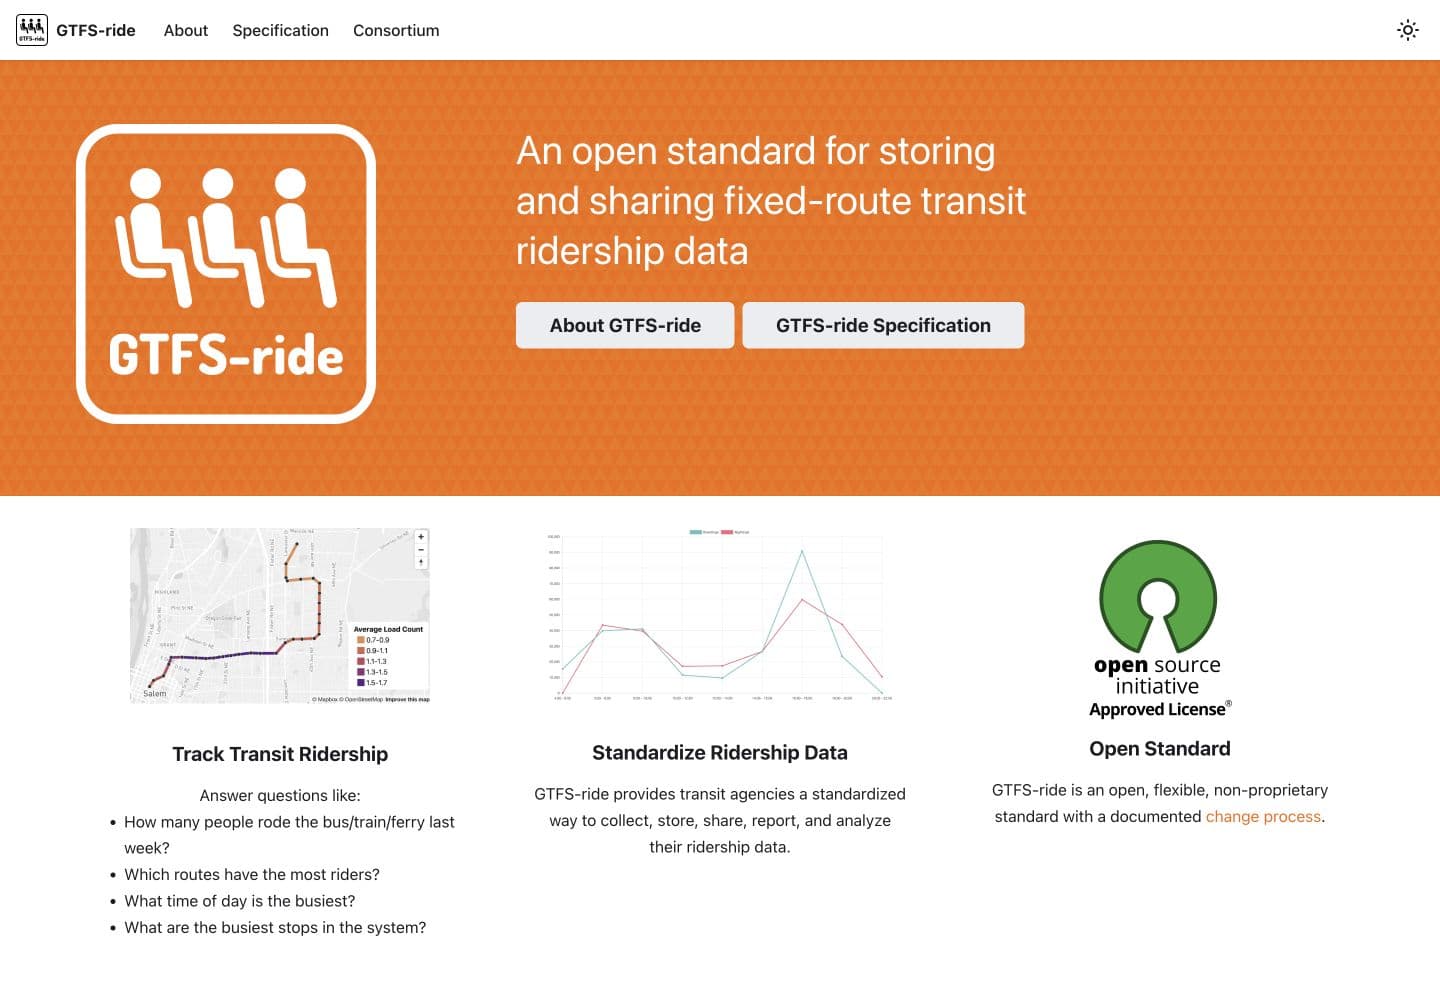Click the transit ridership map image

(x=280, y=616)
